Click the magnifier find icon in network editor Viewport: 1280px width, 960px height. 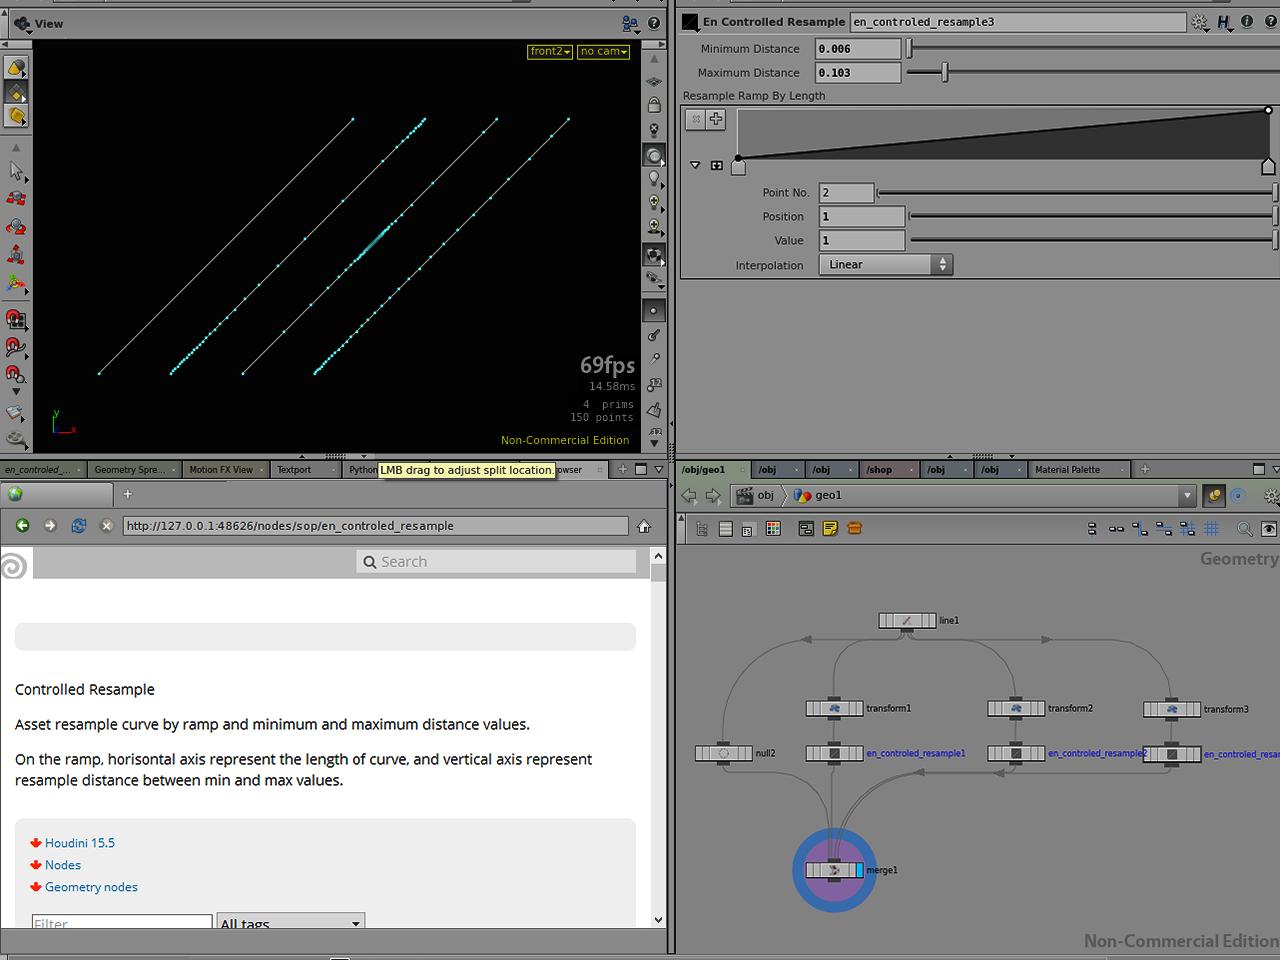pyautogui.click(x=1245, y=529)
